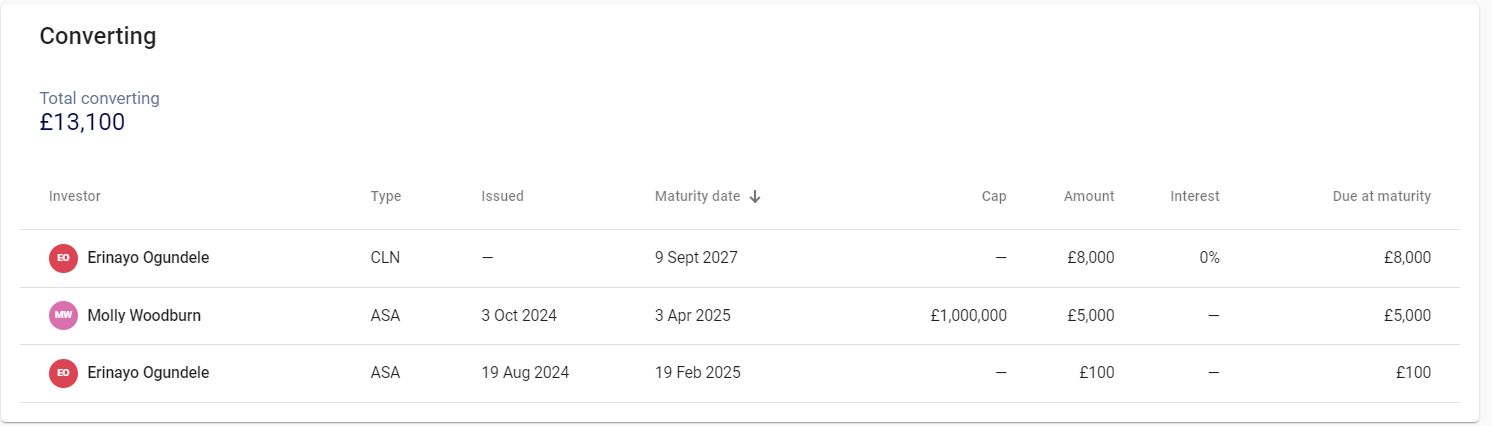The height and width of the screenshot is (426, 1492).
Task: Click the EO avatar in the CLN row
Action: point(63,258)
